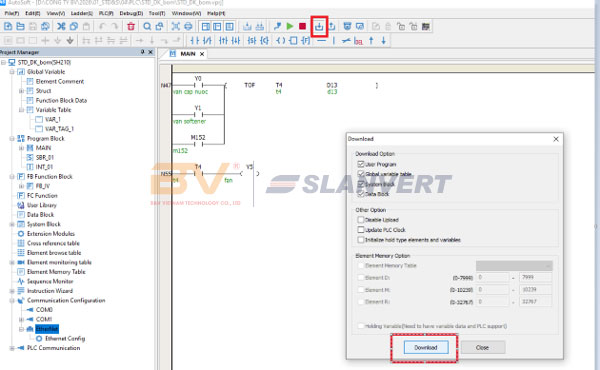The width and height of the screenshot is (600, 370).
Task: Click the Download button in dialog
Action: [426, 347]
